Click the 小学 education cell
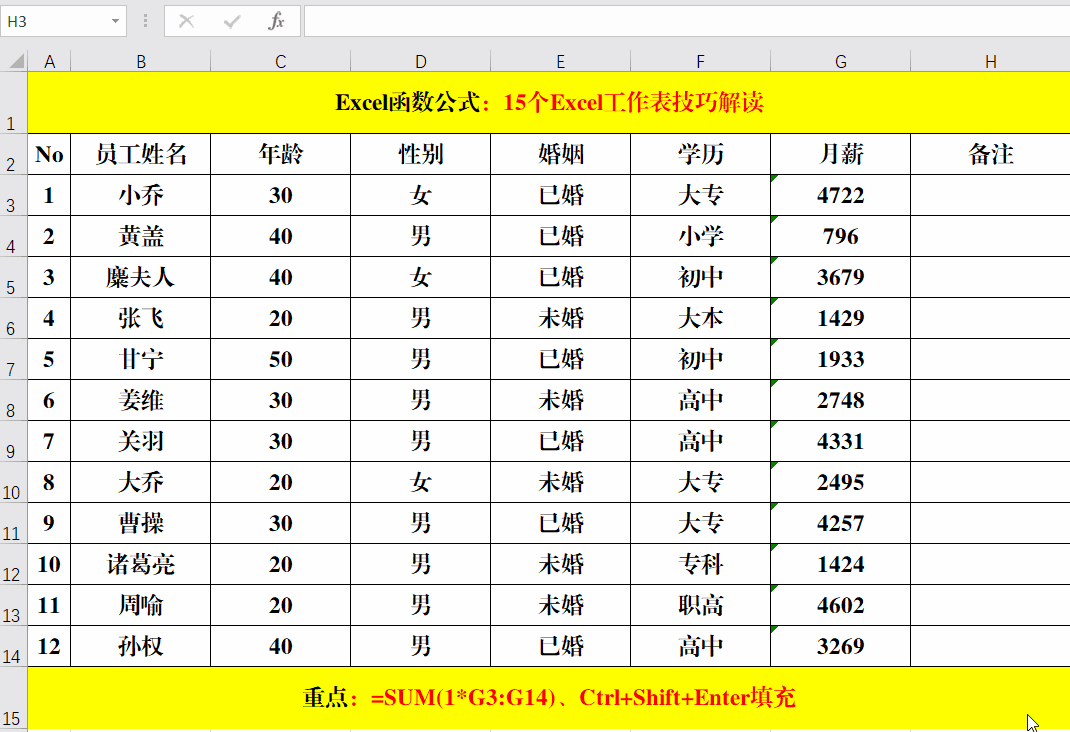Viewport: 1070px width, 732px height. click(x=700, y=236)
